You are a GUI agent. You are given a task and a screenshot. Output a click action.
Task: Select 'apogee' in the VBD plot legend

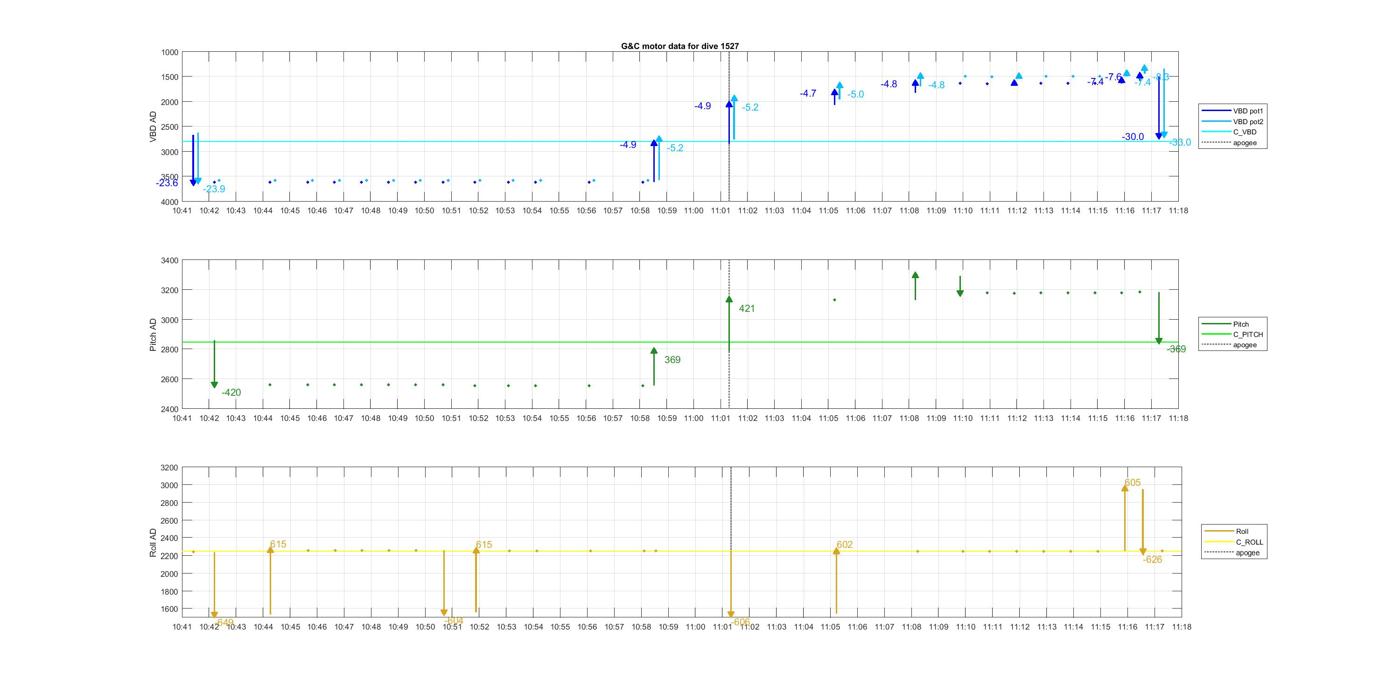coord(1229,142)
